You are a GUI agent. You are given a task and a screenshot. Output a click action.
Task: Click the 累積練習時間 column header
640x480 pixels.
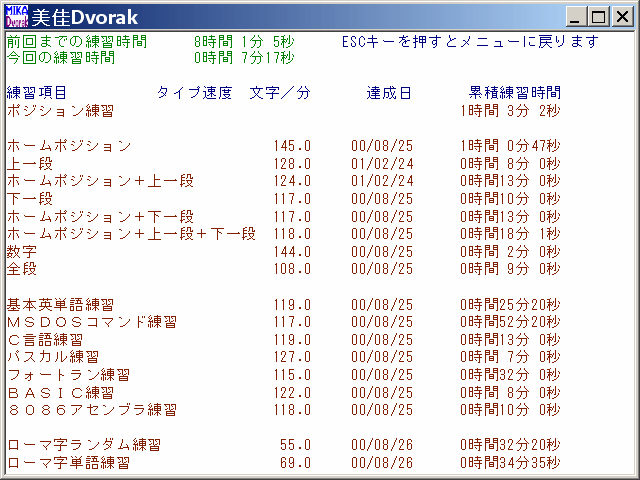coord(514,93)
